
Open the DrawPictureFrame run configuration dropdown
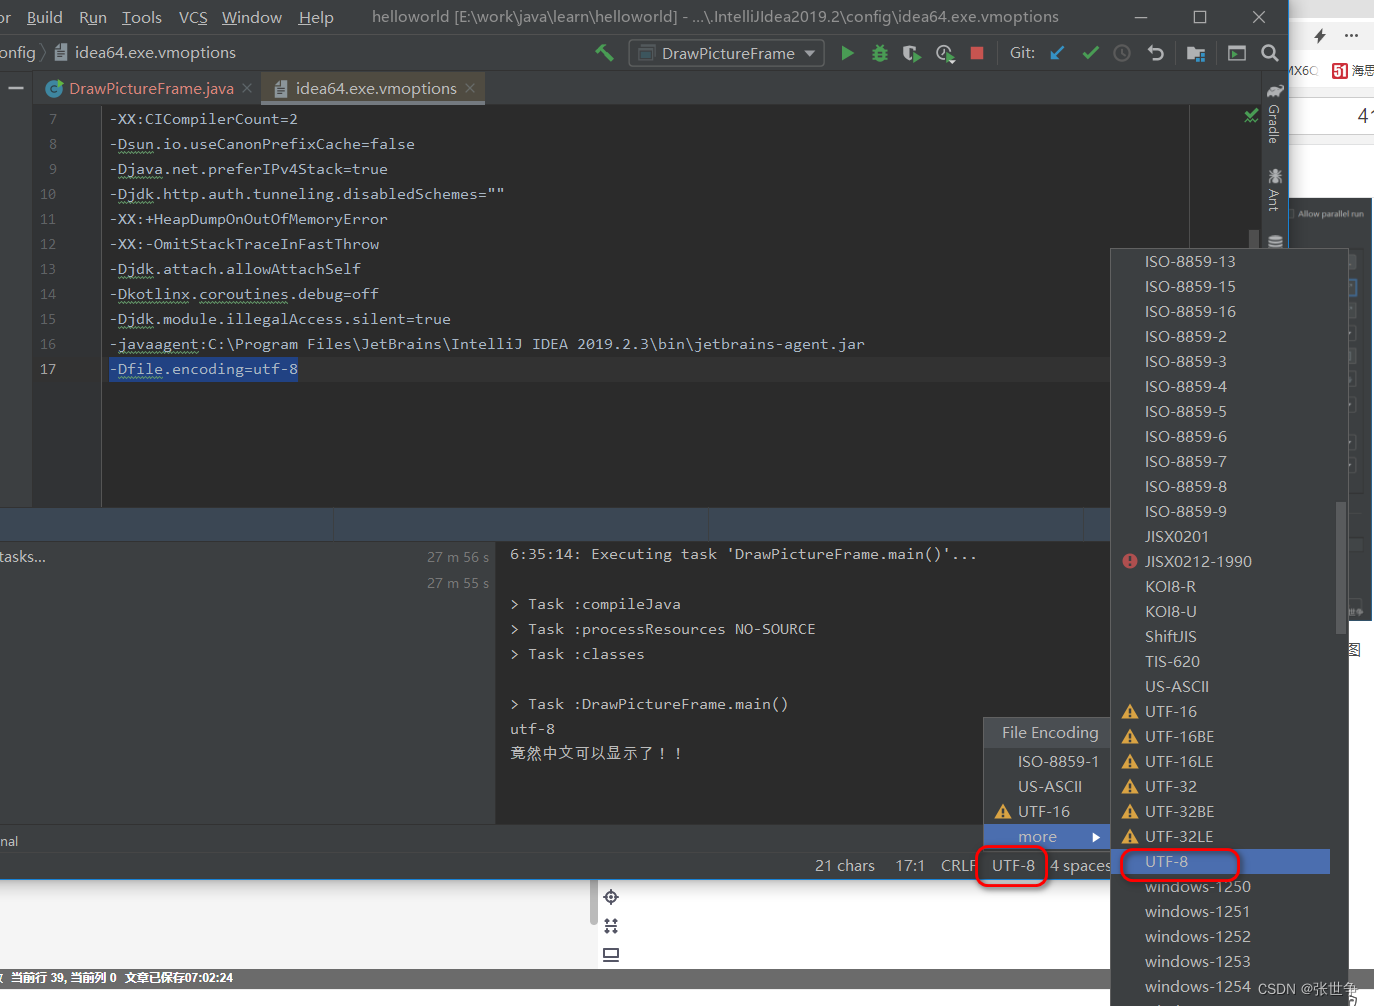(726, 53)
